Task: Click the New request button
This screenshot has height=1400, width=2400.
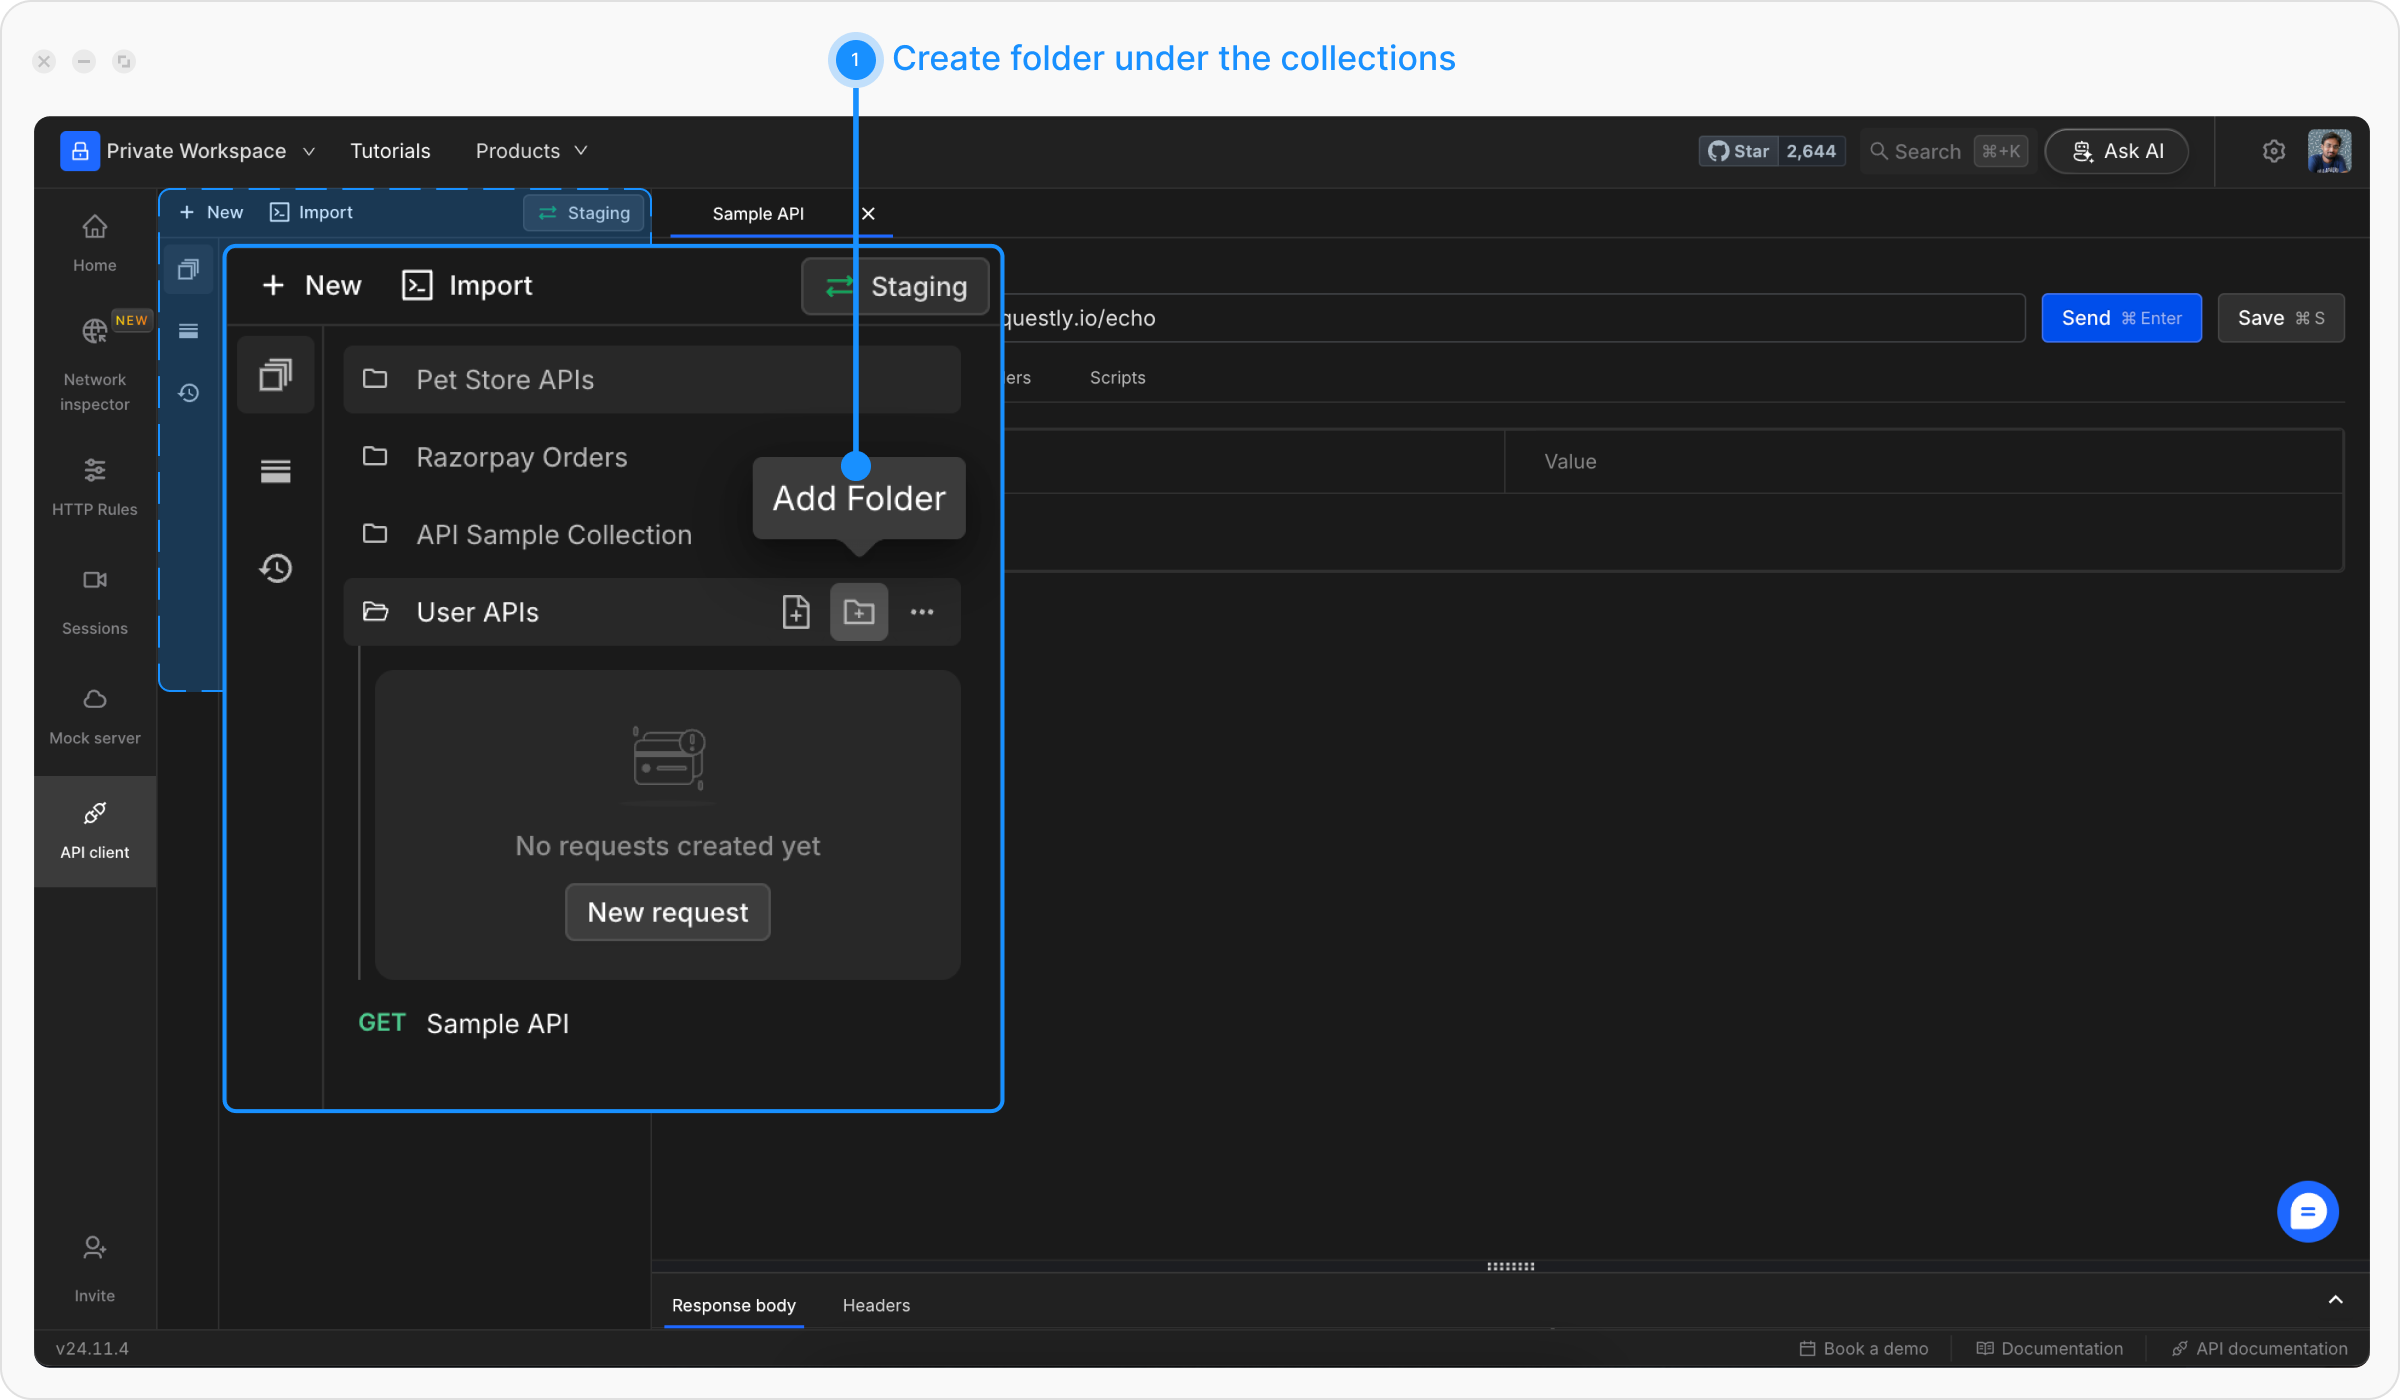Action: tap(667, 912)
